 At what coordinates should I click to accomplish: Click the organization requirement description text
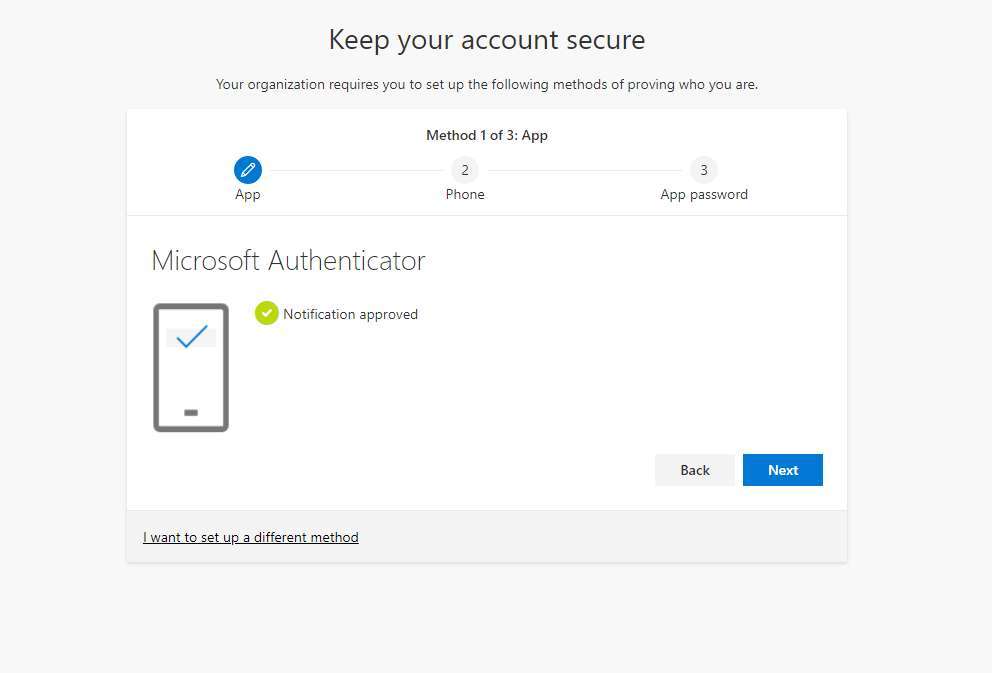point(487,84)
